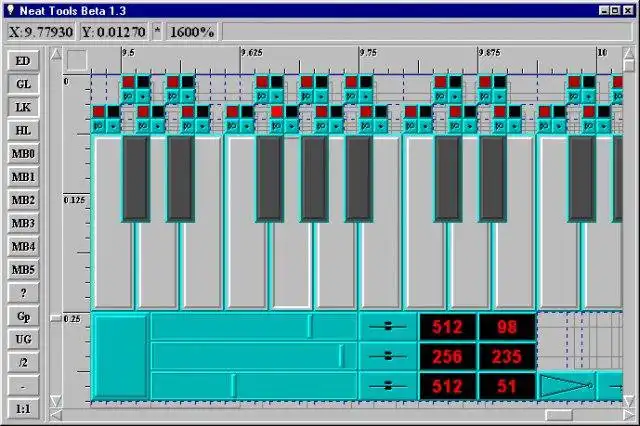The image size is (640, 426).
Task: Click the left vertical scrollbar thumb near 0.25
Action: 56,318
